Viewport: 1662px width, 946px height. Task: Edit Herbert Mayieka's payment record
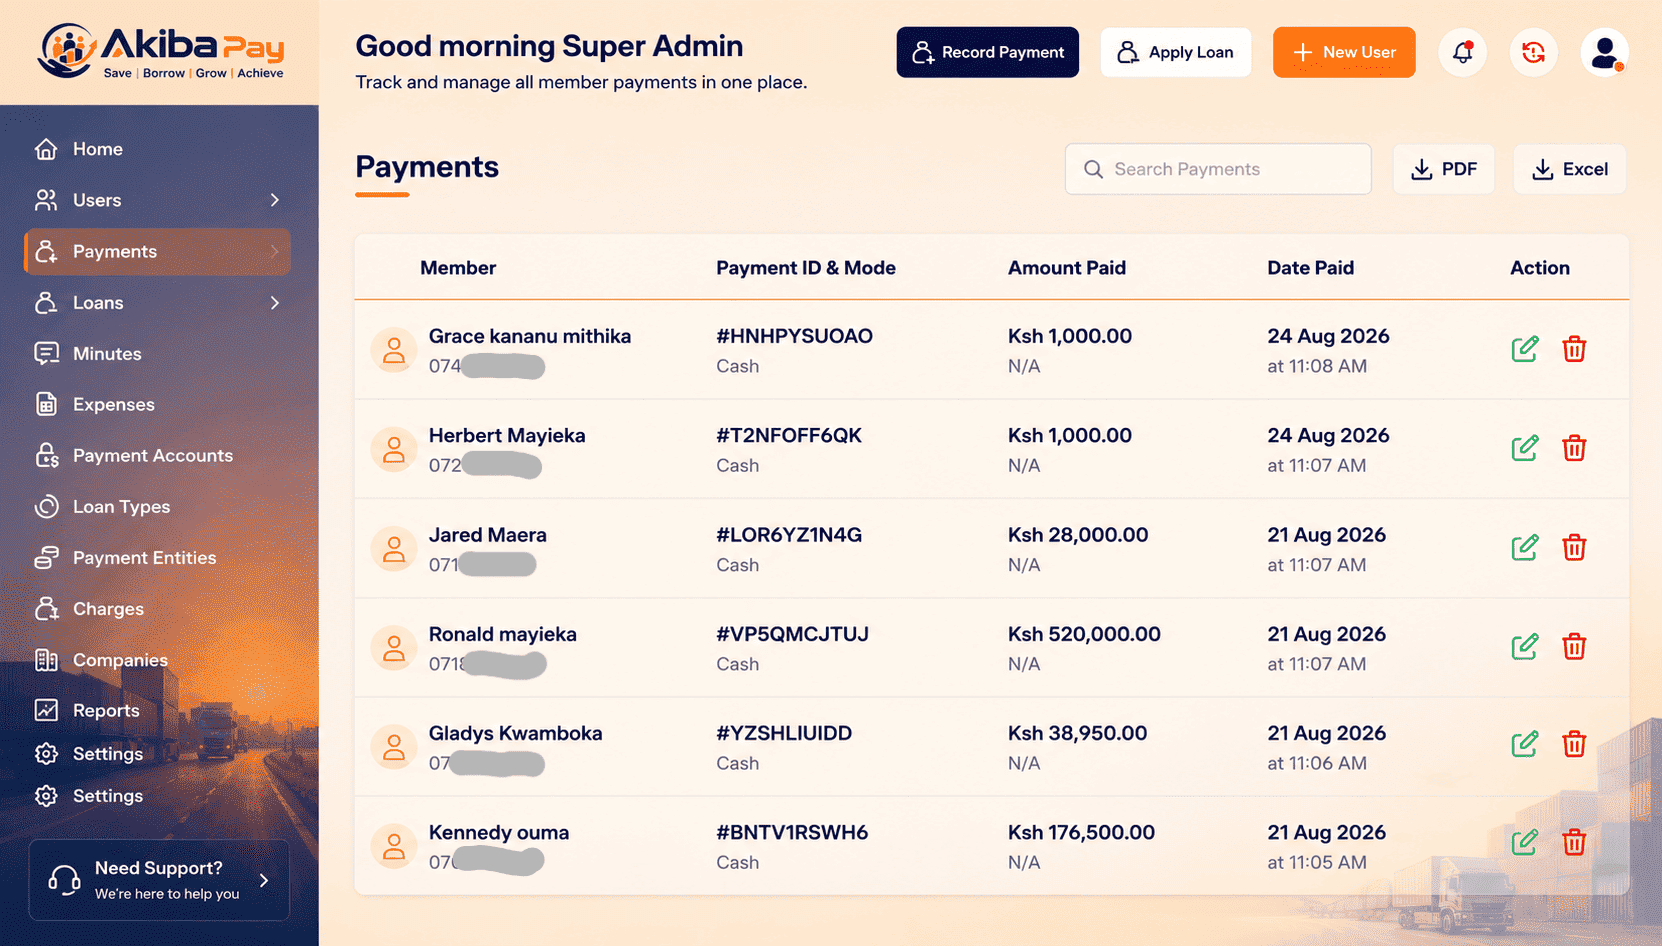click(1524, 448)
